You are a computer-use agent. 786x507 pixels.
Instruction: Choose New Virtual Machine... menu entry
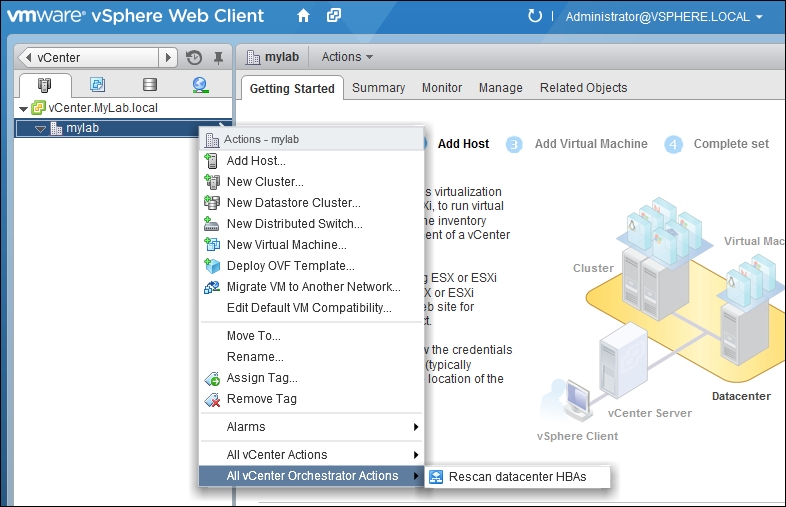311,245
